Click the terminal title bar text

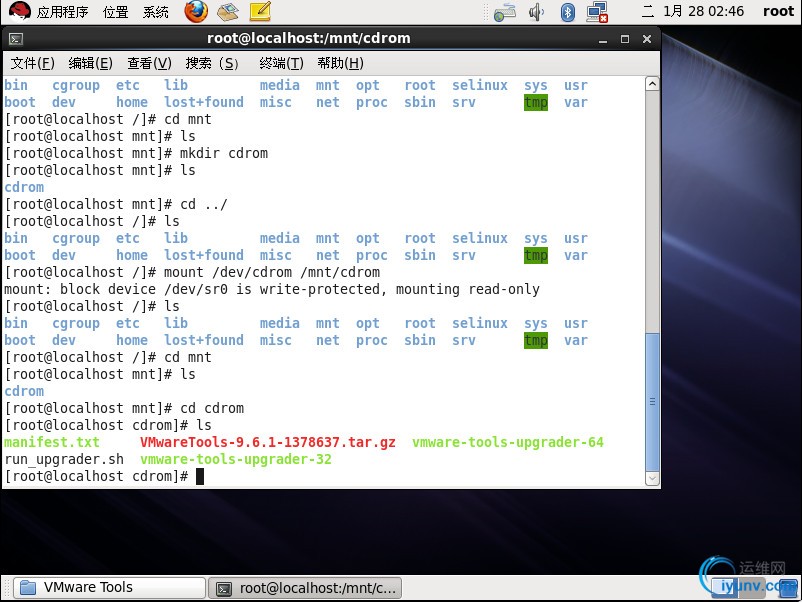tap(308, 38)
